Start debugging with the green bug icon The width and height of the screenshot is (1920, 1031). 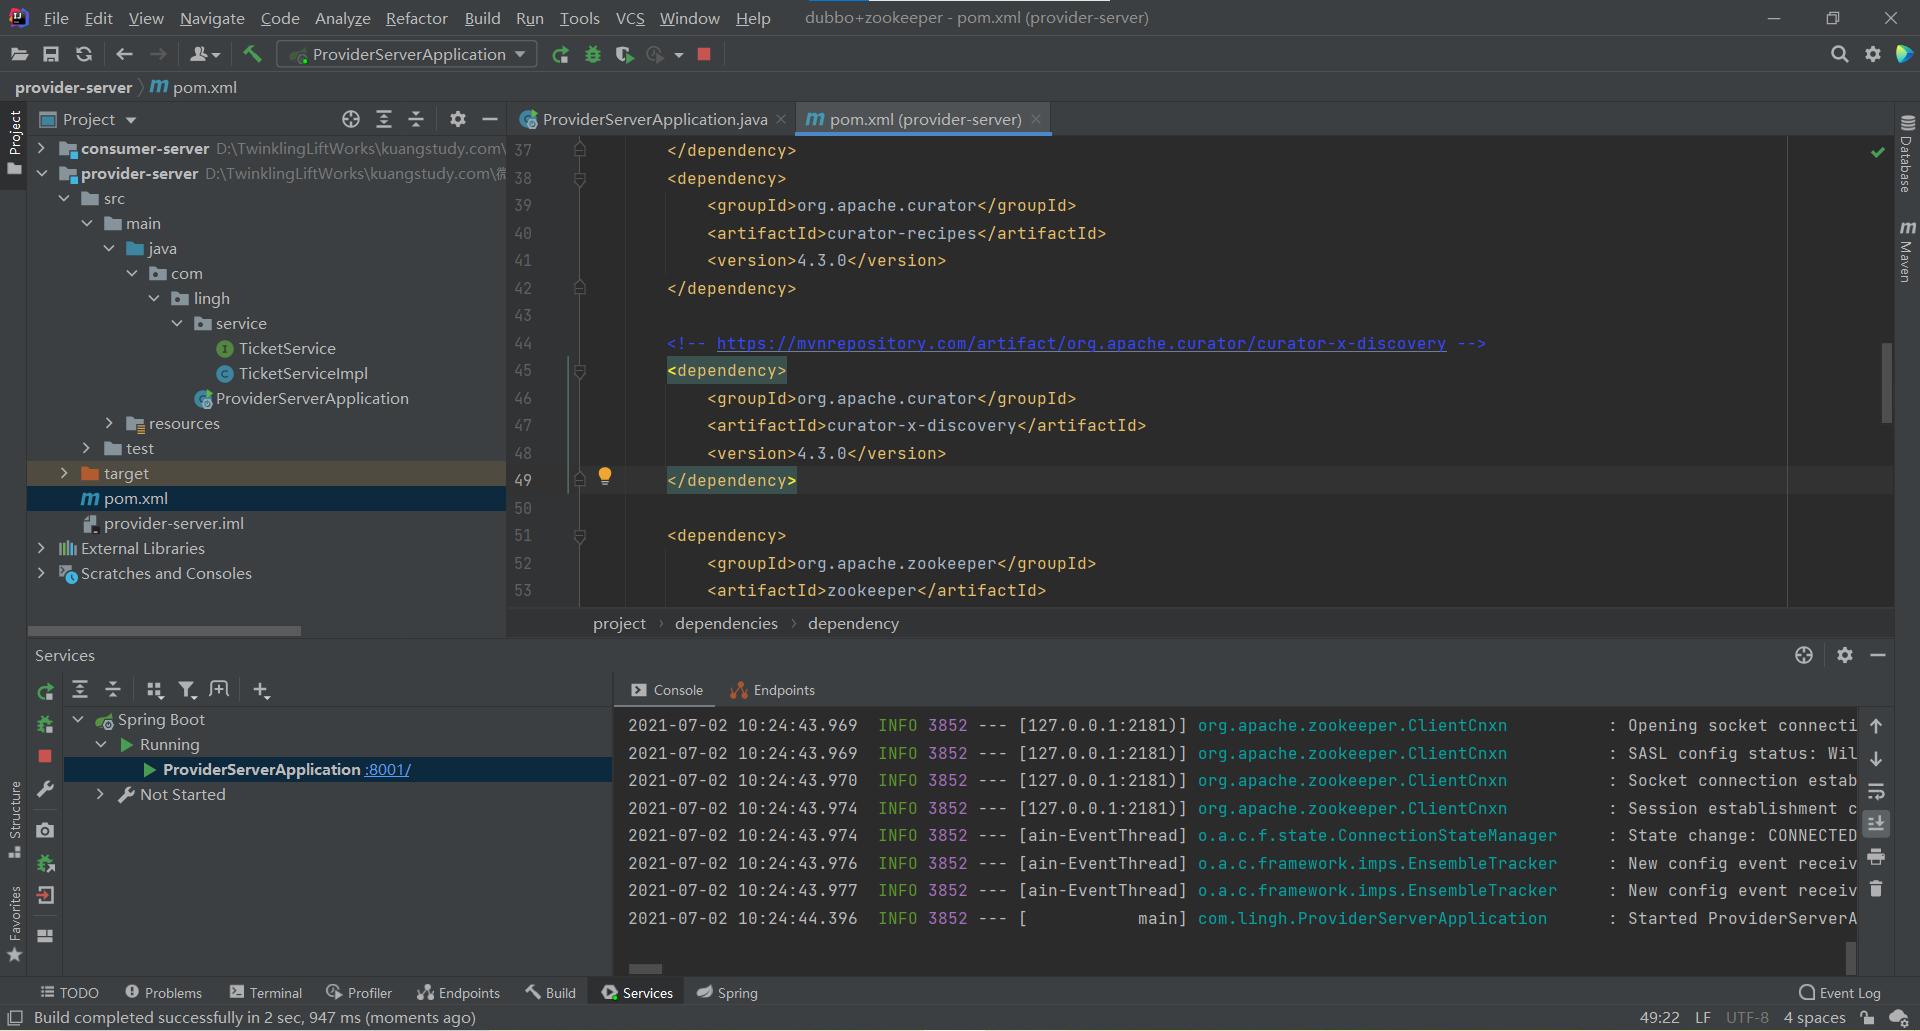pos(593,54)
